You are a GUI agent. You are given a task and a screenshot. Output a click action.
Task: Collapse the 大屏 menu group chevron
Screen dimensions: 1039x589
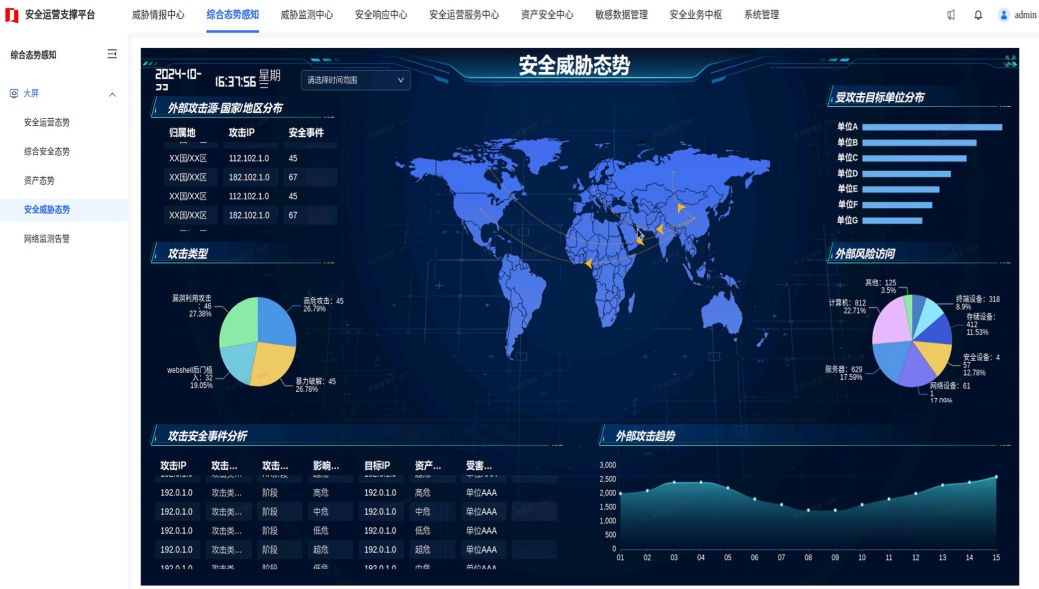click(x=112, y=94)
